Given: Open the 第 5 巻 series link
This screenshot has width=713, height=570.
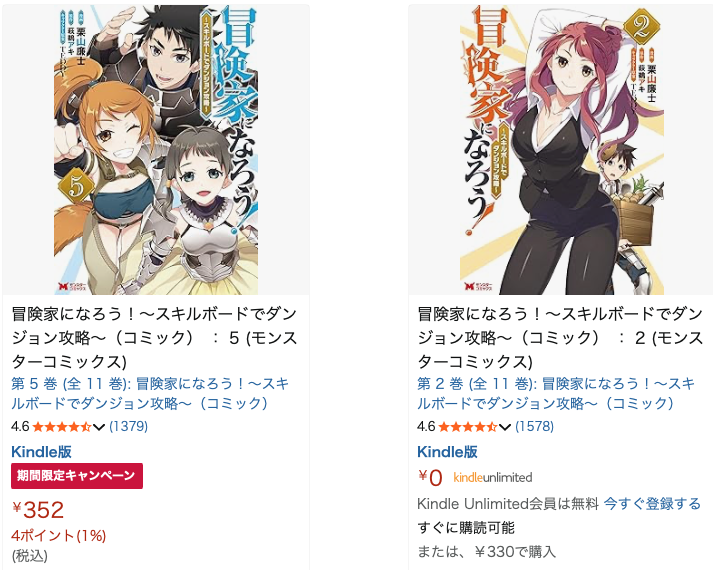Looking at the screenshot, I should pos(150,394).
